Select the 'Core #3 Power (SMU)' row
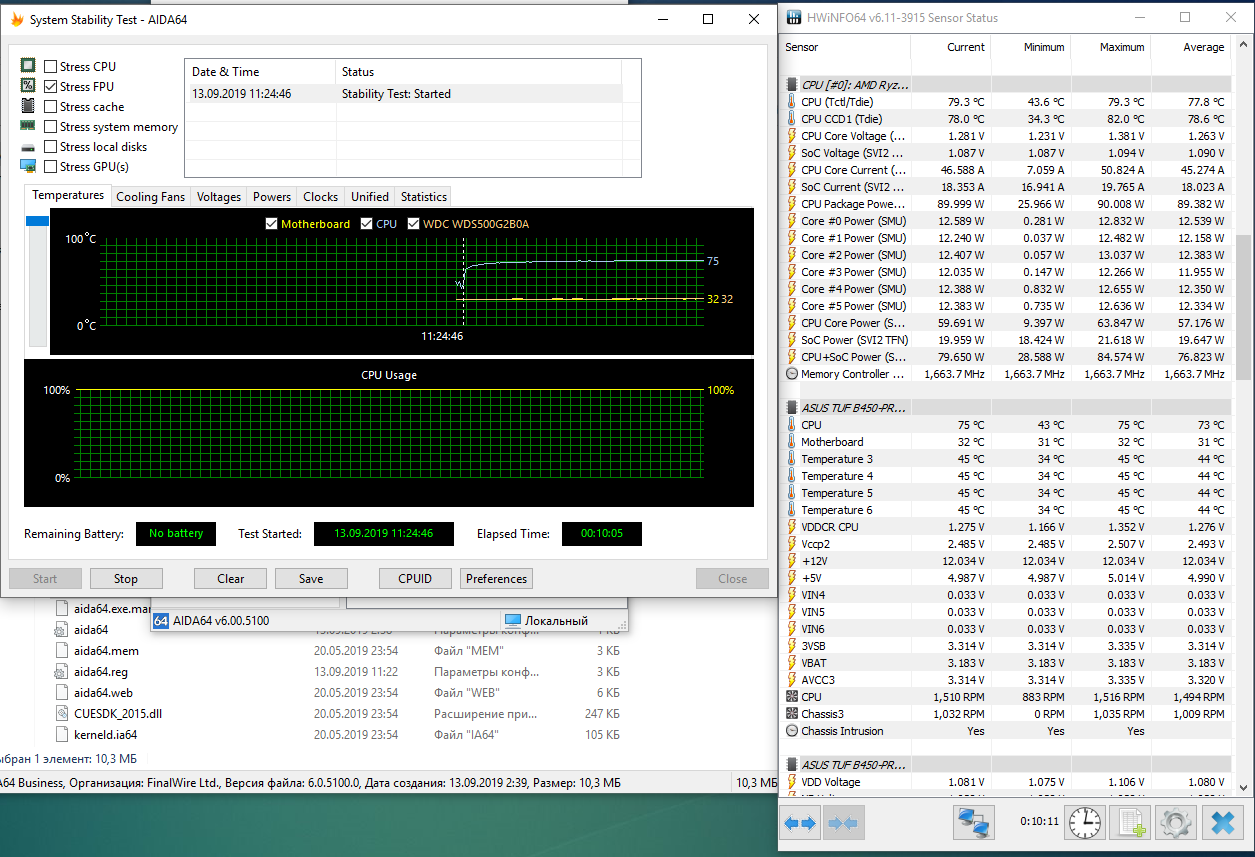1255x857 pixels. click(1007, 272)
